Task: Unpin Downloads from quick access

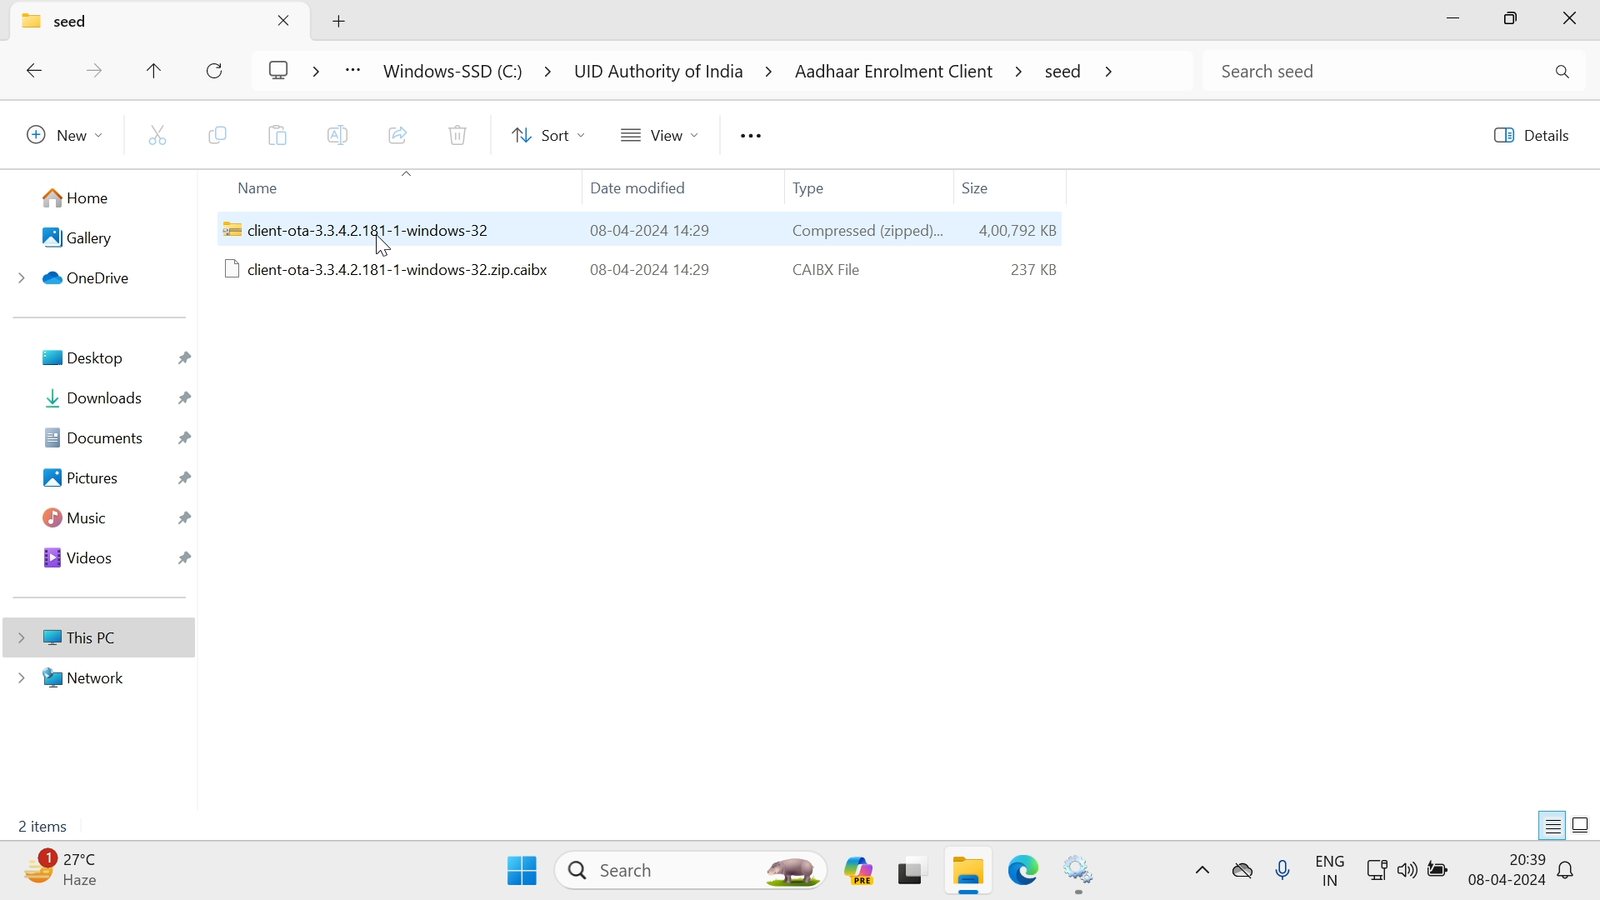Action: [x=184, y=398]
